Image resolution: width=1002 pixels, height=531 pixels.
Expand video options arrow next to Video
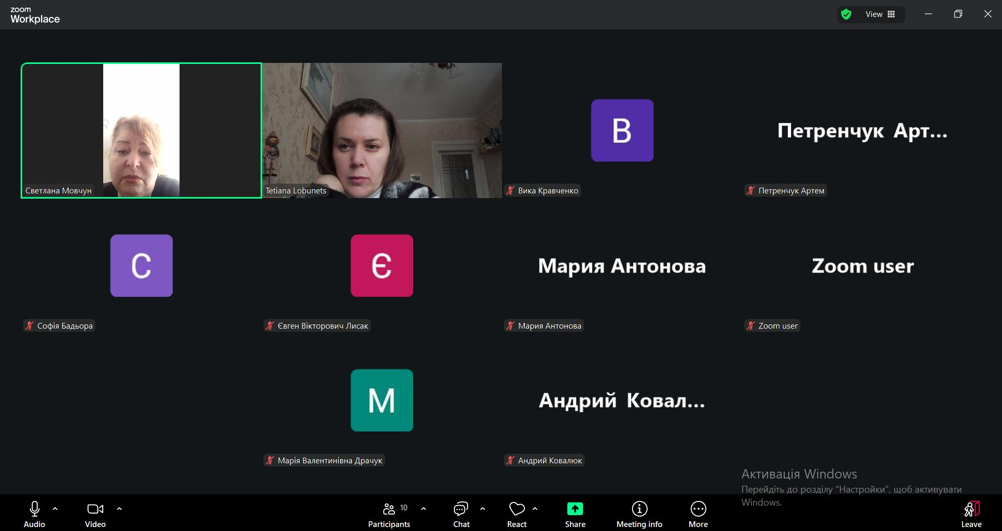[x=119, y=509]
